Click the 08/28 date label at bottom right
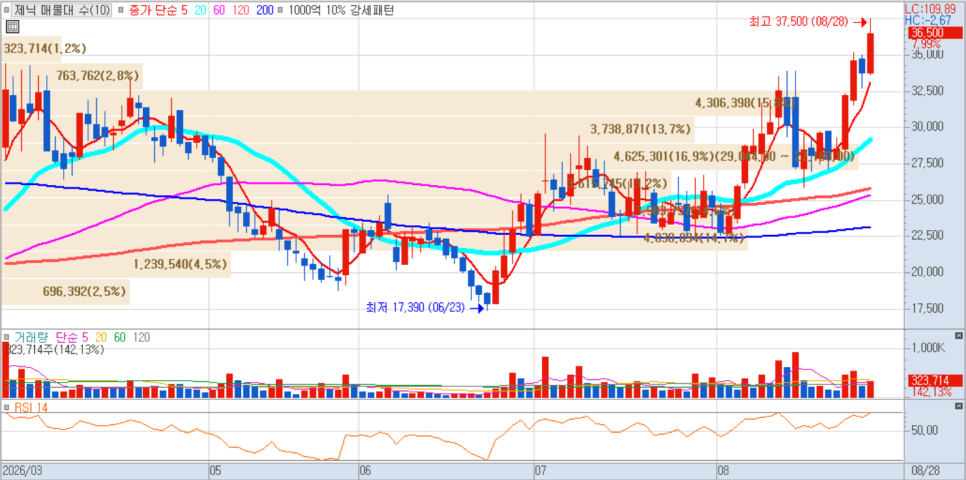Image resolution: width=966 pixels, height=480 pixels. coord(925,471)
